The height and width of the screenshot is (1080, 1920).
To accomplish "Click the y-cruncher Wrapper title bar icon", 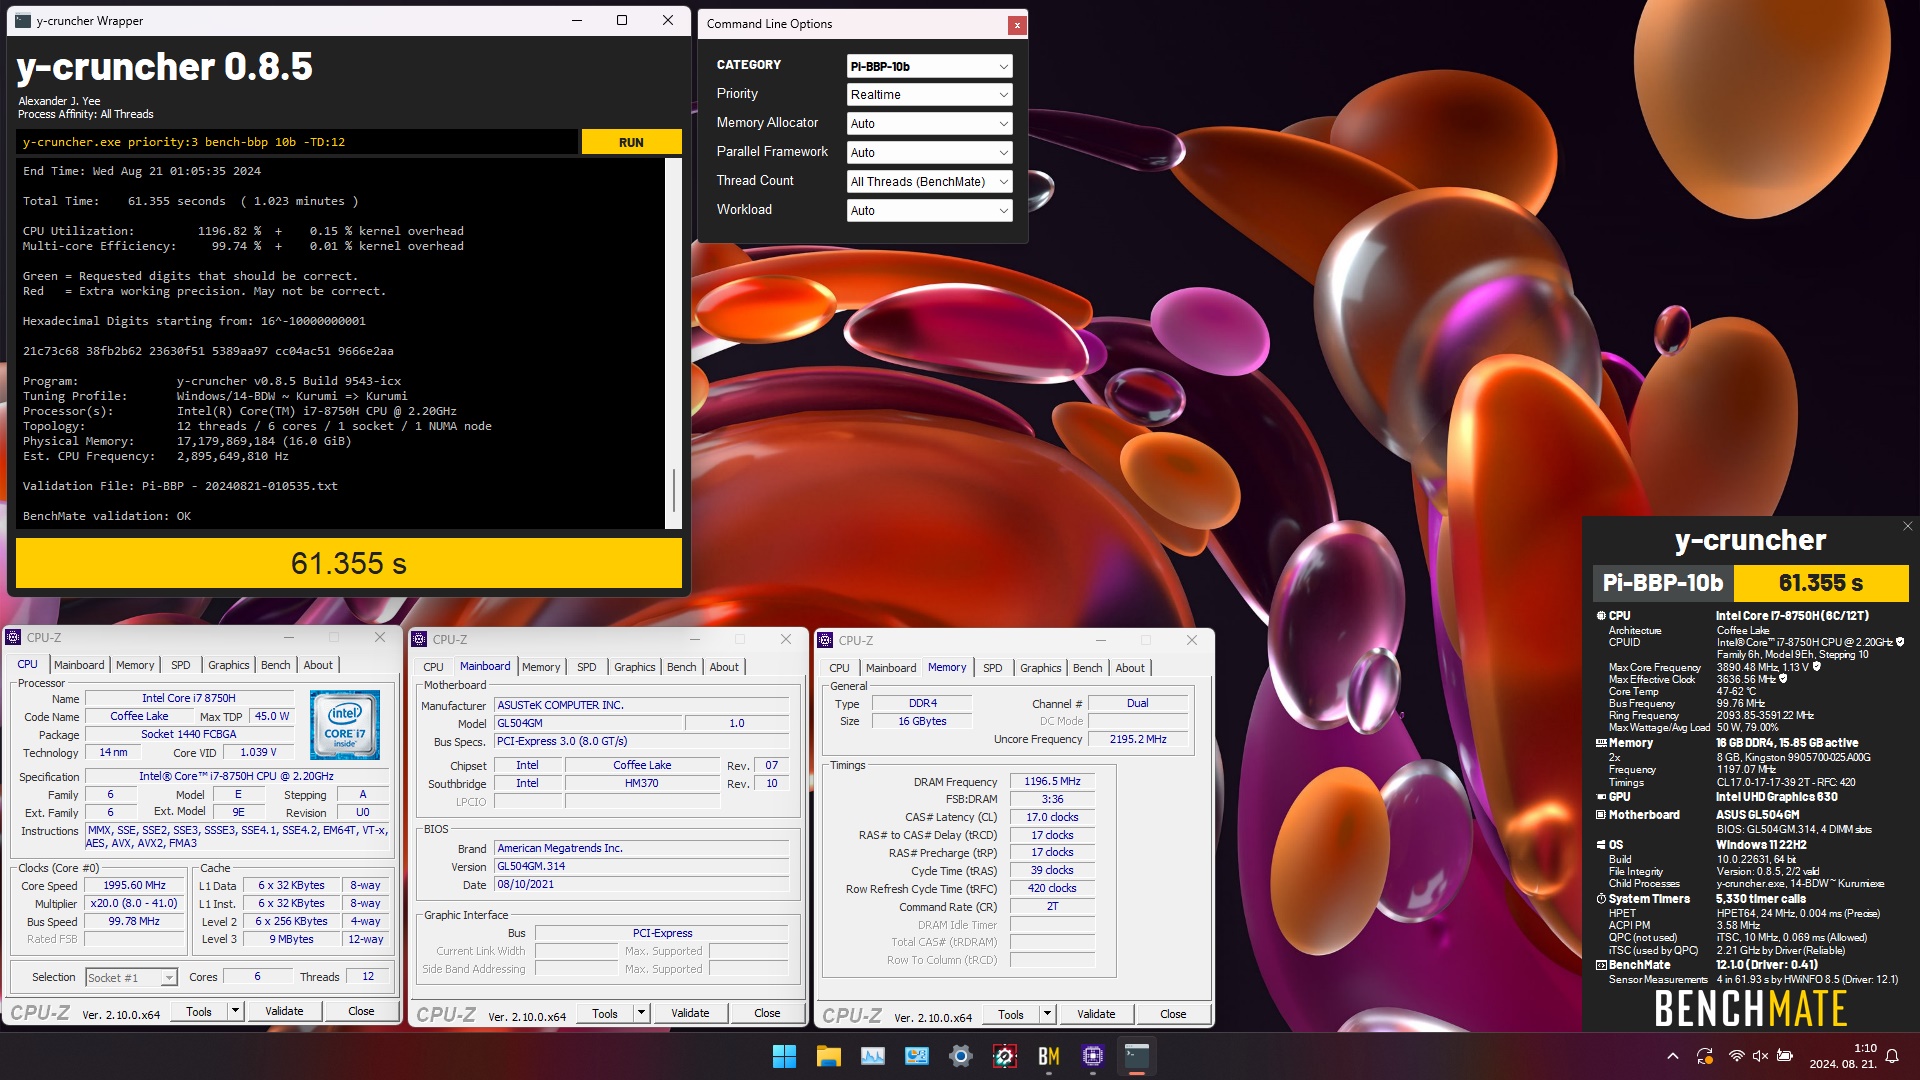I will 22,20.
